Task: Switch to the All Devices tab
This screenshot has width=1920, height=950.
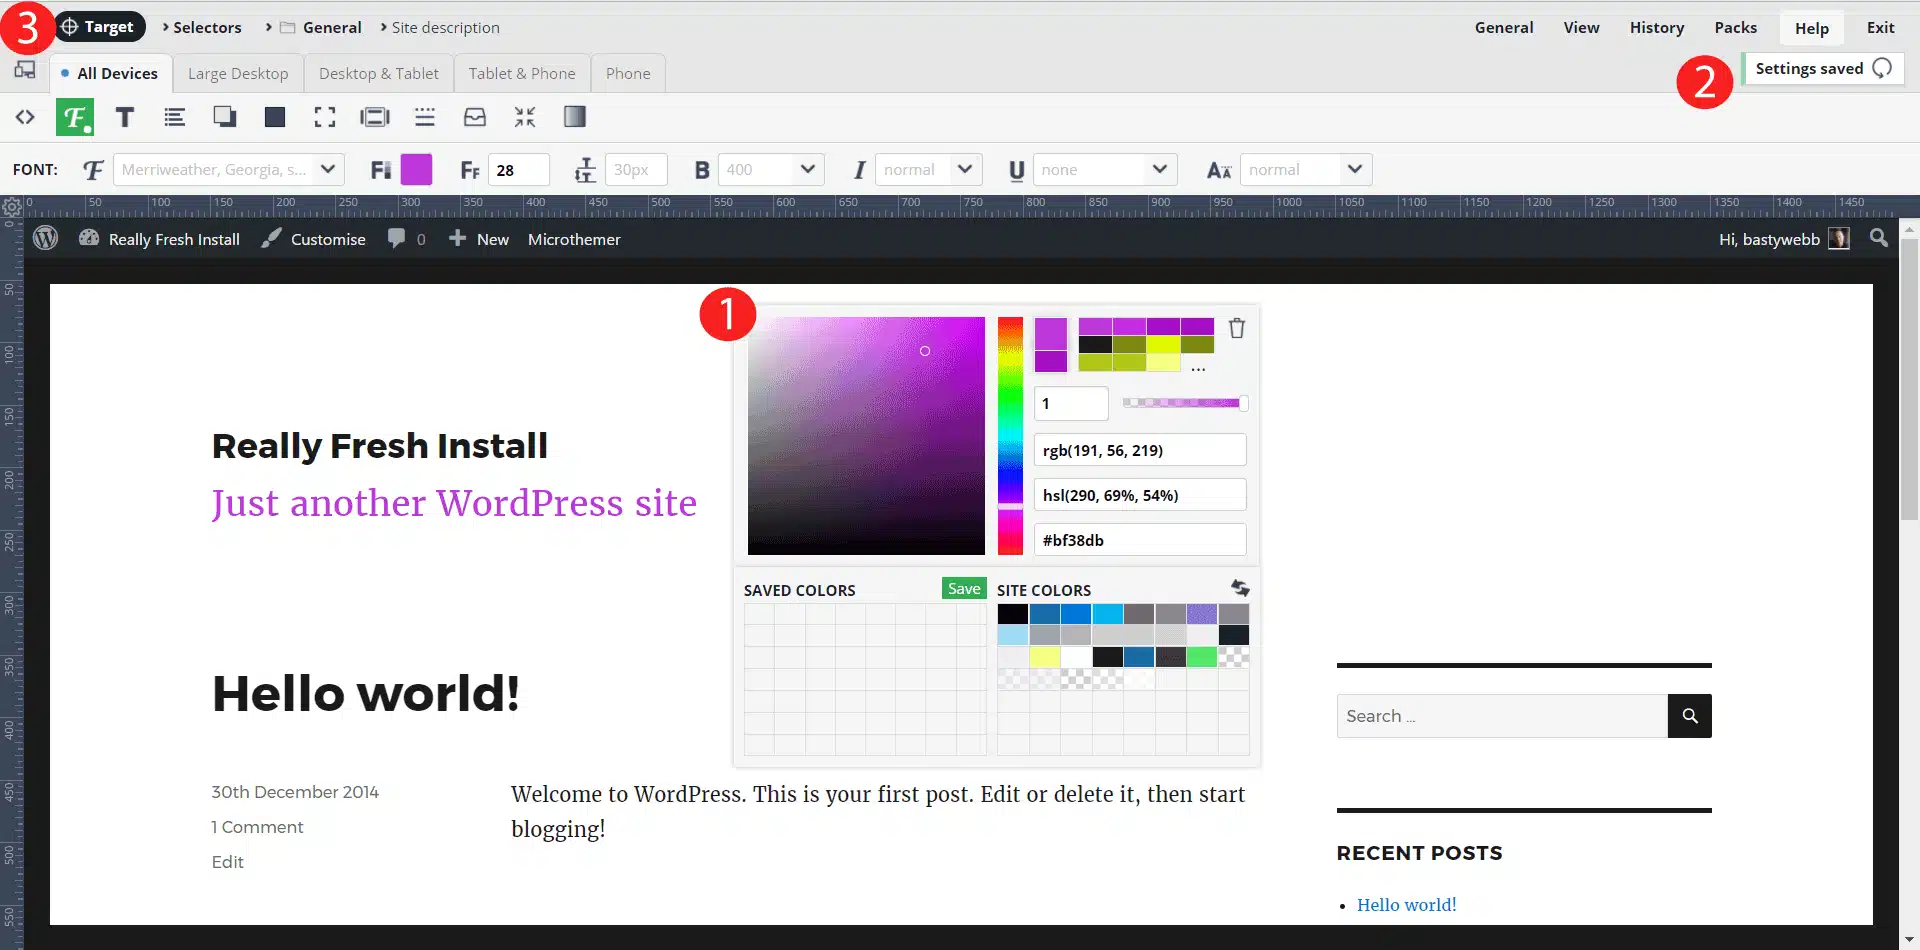Action: [x=109, y=73]
